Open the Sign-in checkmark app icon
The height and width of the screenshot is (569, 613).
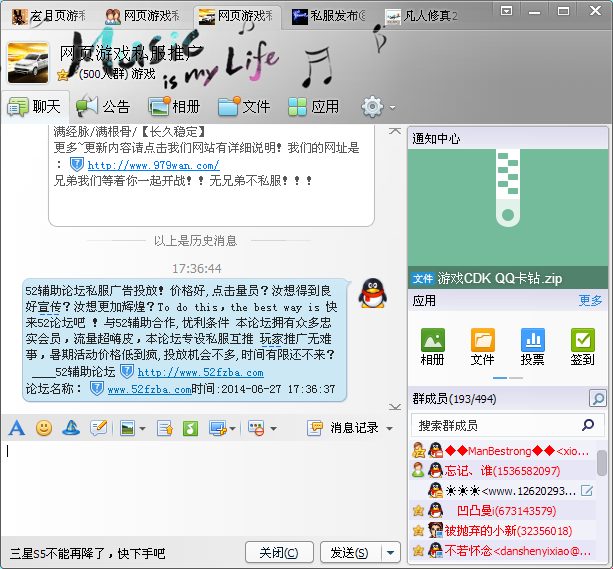(x=583, y=339)
